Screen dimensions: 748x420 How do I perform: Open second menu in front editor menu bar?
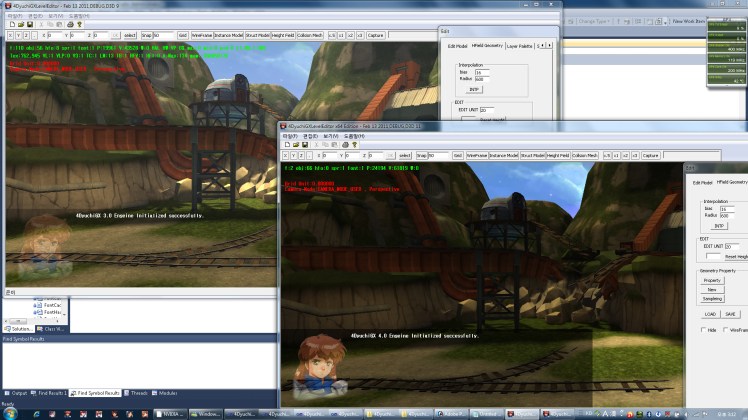tap(310, 136)
